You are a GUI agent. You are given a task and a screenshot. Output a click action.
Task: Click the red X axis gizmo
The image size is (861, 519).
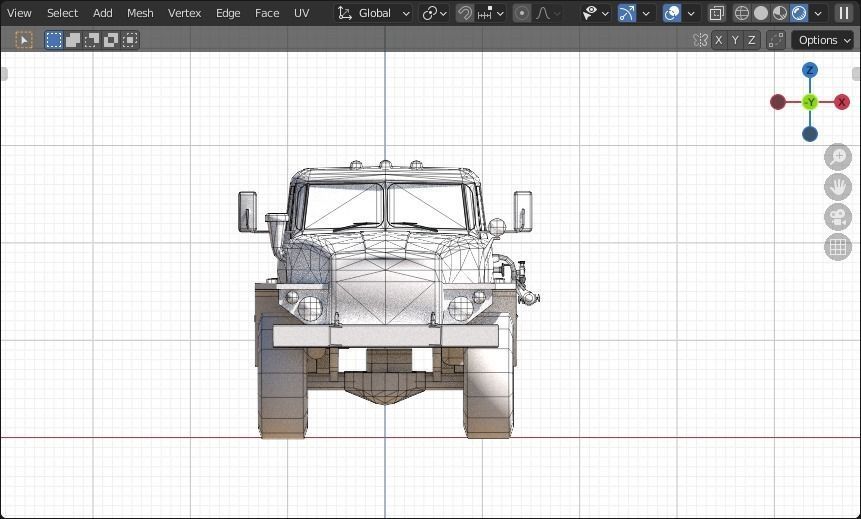tap(842, 102)
